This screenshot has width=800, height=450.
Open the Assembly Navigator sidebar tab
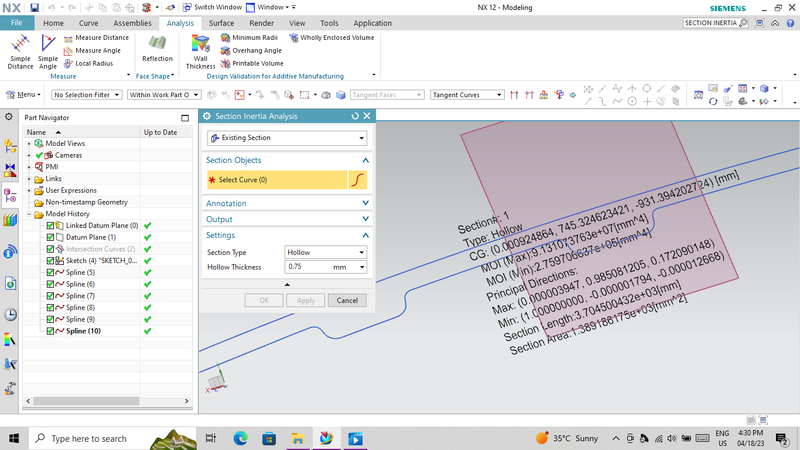pyautogui.click(x=10, y=146)
